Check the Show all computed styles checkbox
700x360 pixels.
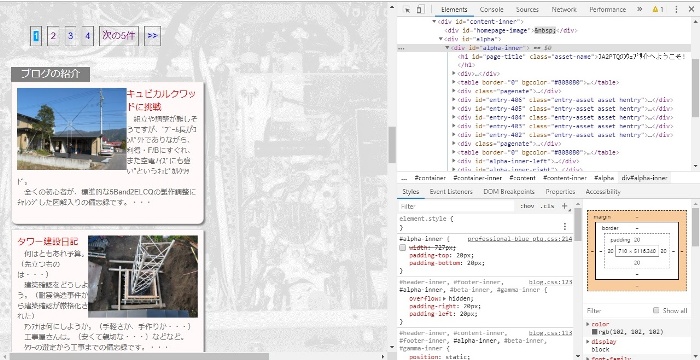tap(656, 310)
